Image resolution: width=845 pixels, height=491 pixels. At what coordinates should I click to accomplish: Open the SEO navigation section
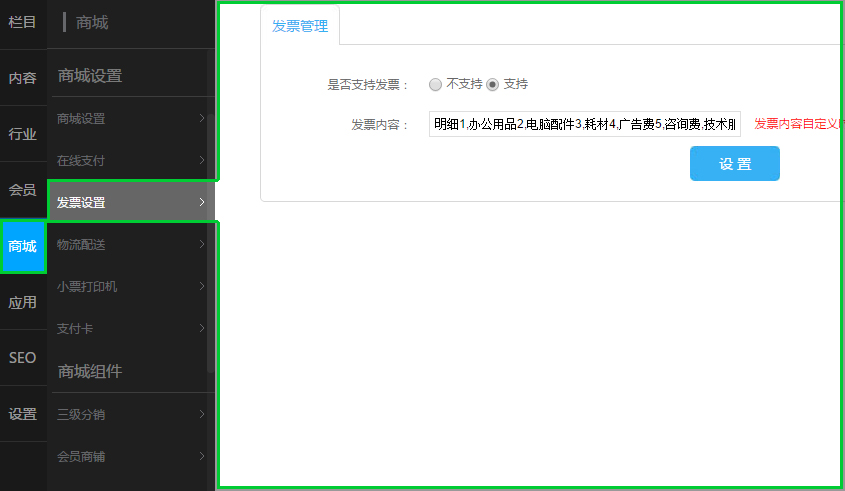click(23, 358)
